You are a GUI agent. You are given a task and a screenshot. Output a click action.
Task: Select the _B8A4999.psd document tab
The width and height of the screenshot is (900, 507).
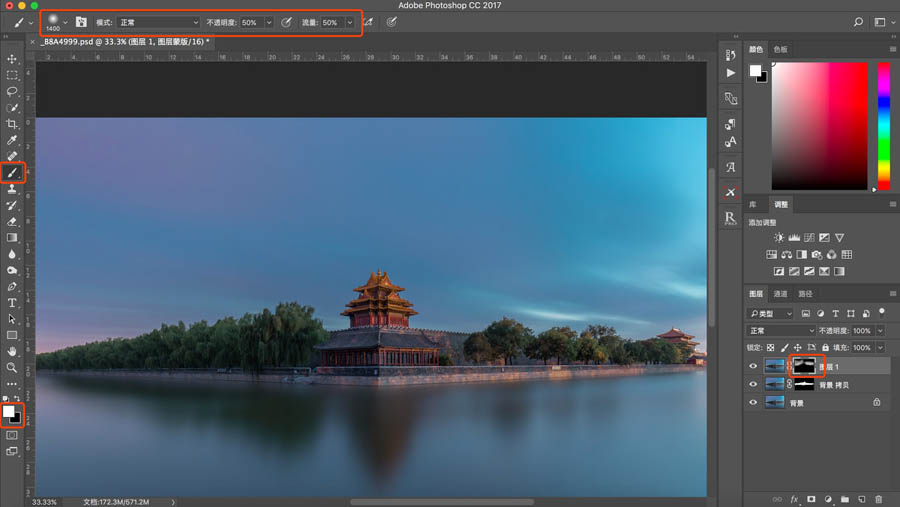point(126,41)
